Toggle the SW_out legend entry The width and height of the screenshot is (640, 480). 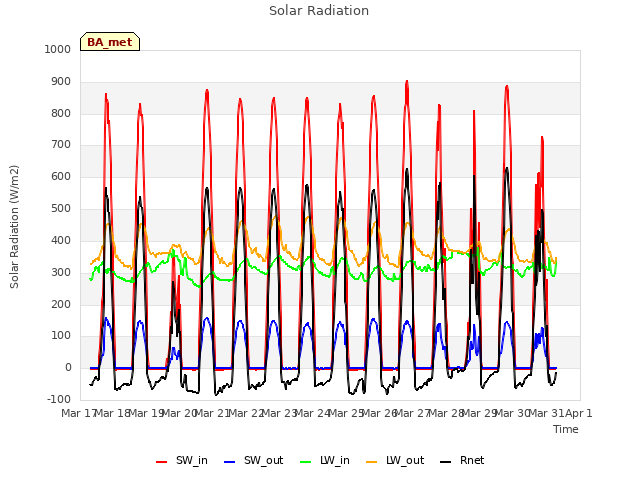(x=253, y=460)
